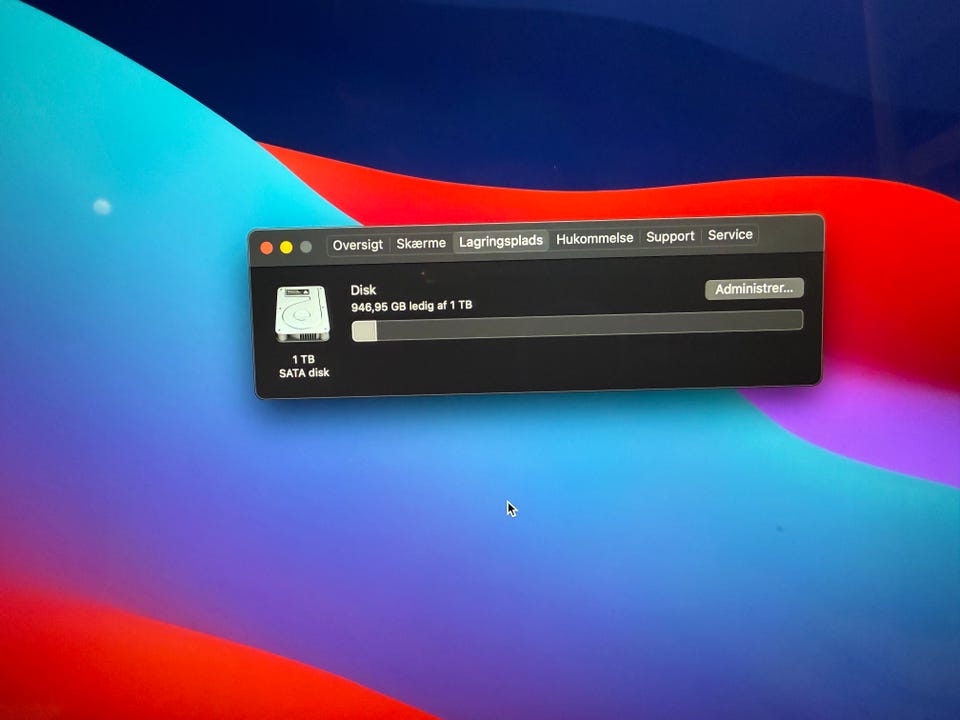Close the window with the red button

pyautogui.click(x=266, y=248)
